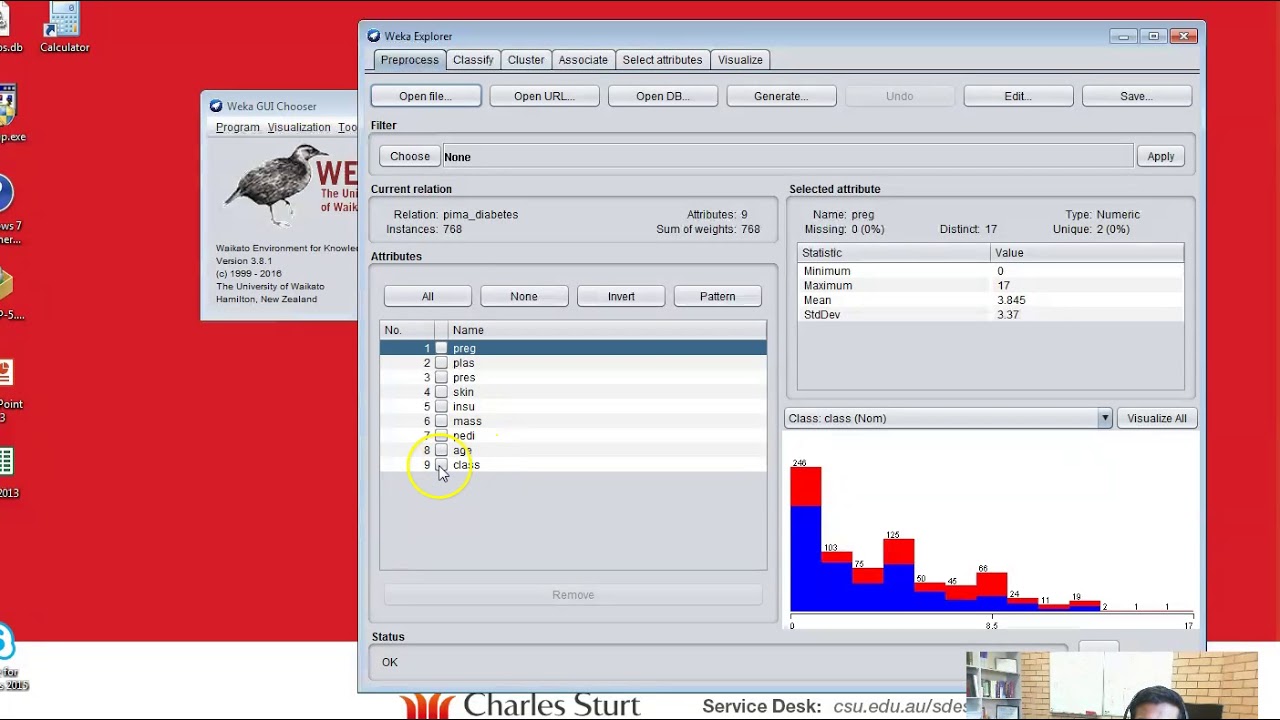Switch to the Cluster tab
This screenshot has height=720, width=1280.
pyautogui.click(x=526, y=60)
